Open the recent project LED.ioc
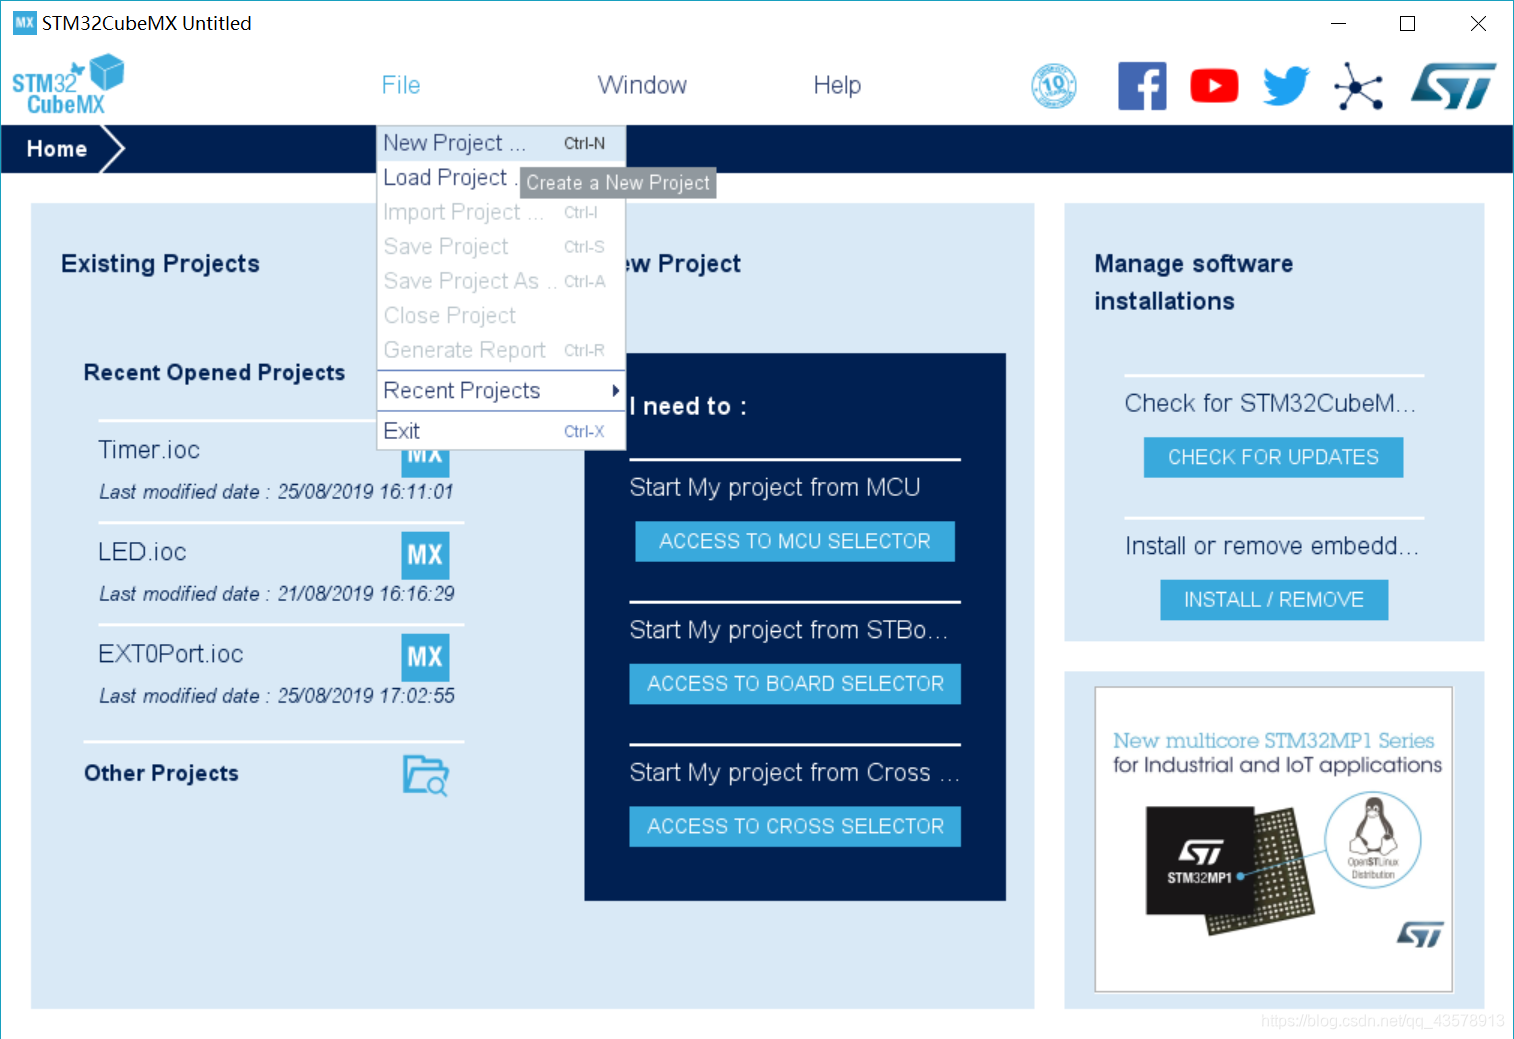Image resolution: width=1514 pixels, height=1039 pixels. point(142,552)
